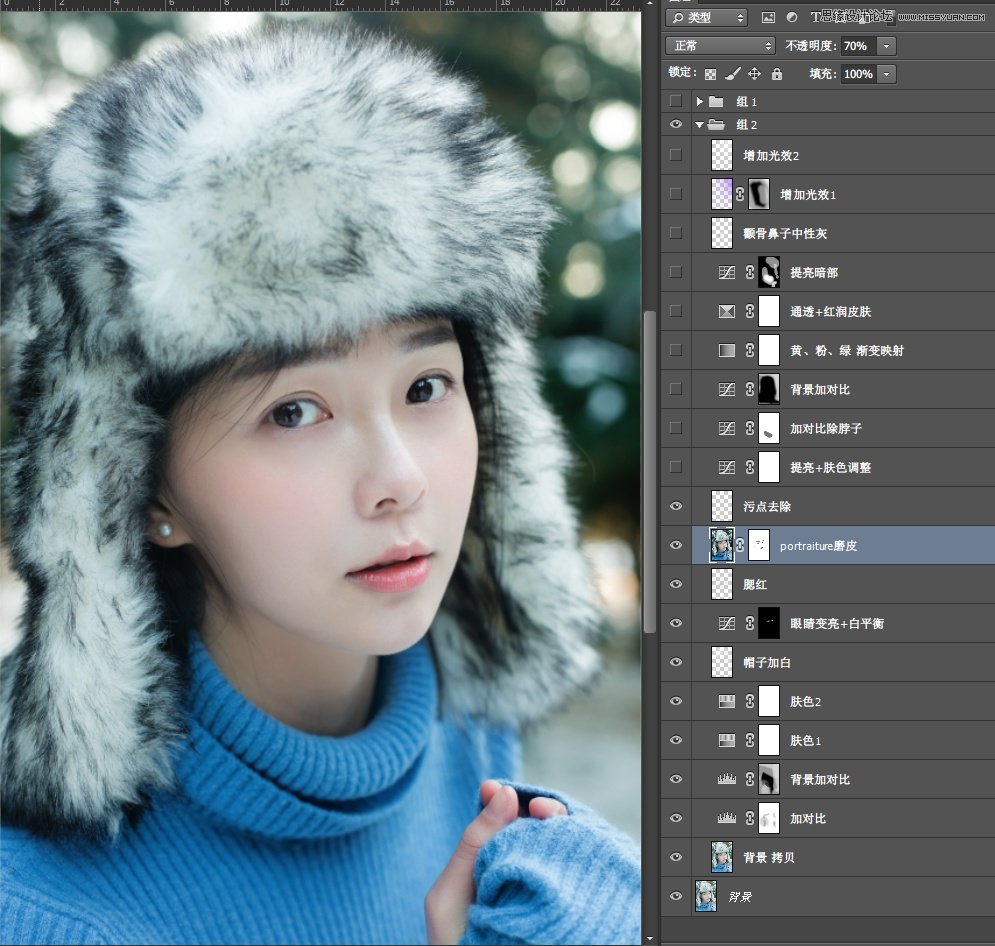Click the pixel layer filter icon
The height and width of the screenshot is (946, 995).
(x=768, y=17)
